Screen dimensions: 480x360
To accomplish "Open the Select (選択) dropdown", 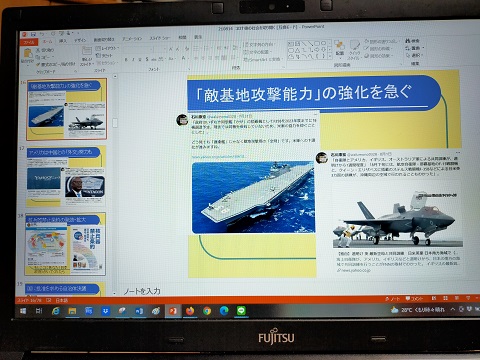I will [x=414, y=55].
